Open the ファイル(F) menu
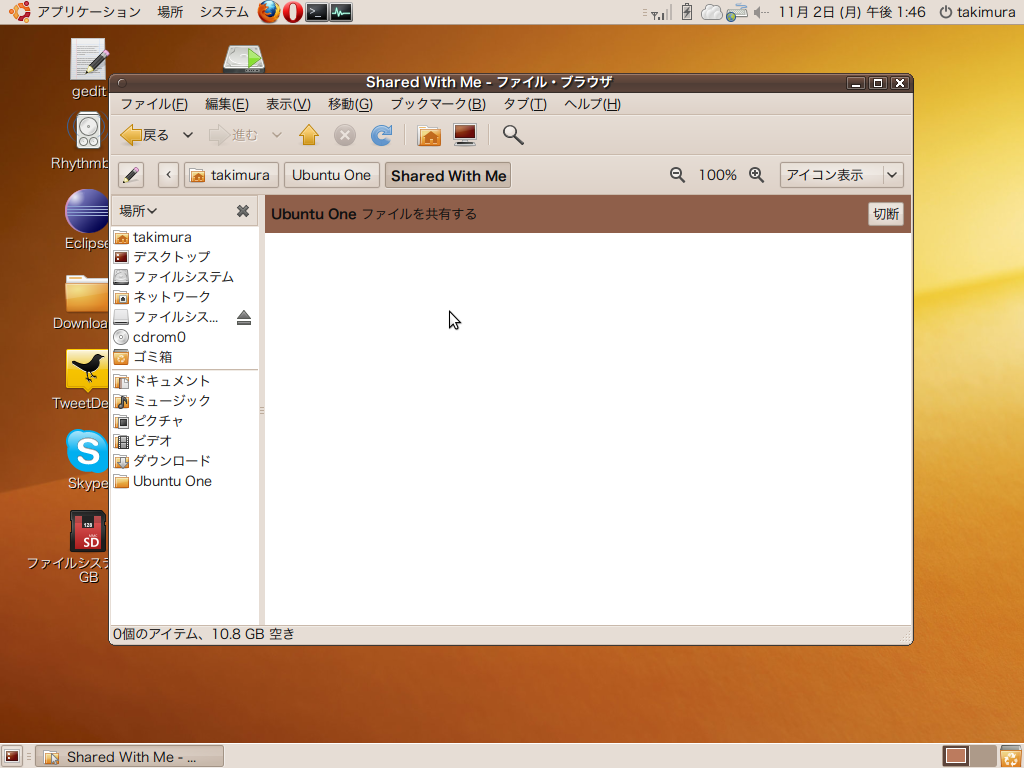1024x768 pixels. pyautogui.click(x=154, y=104)
